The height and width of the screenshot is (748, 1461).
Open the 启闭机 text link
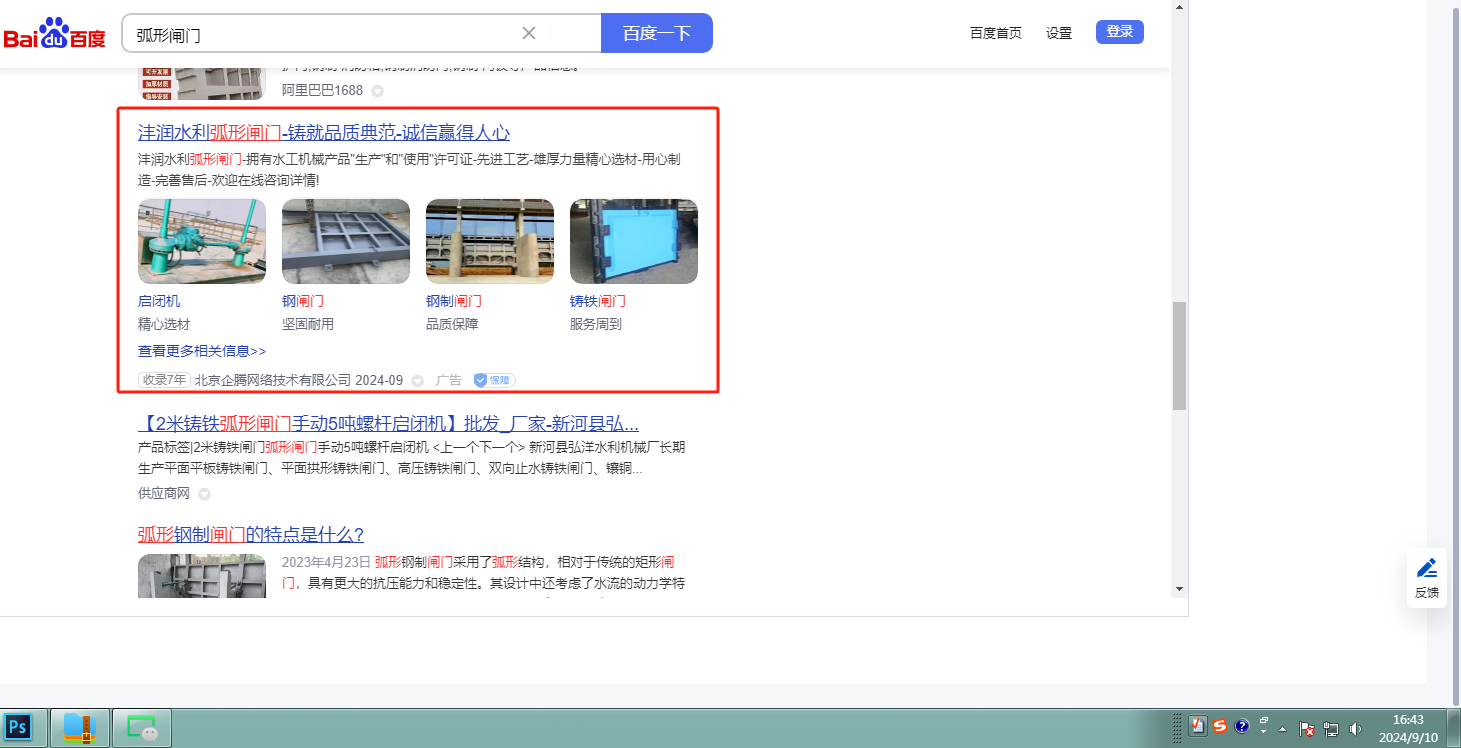(x=159, y=301)
